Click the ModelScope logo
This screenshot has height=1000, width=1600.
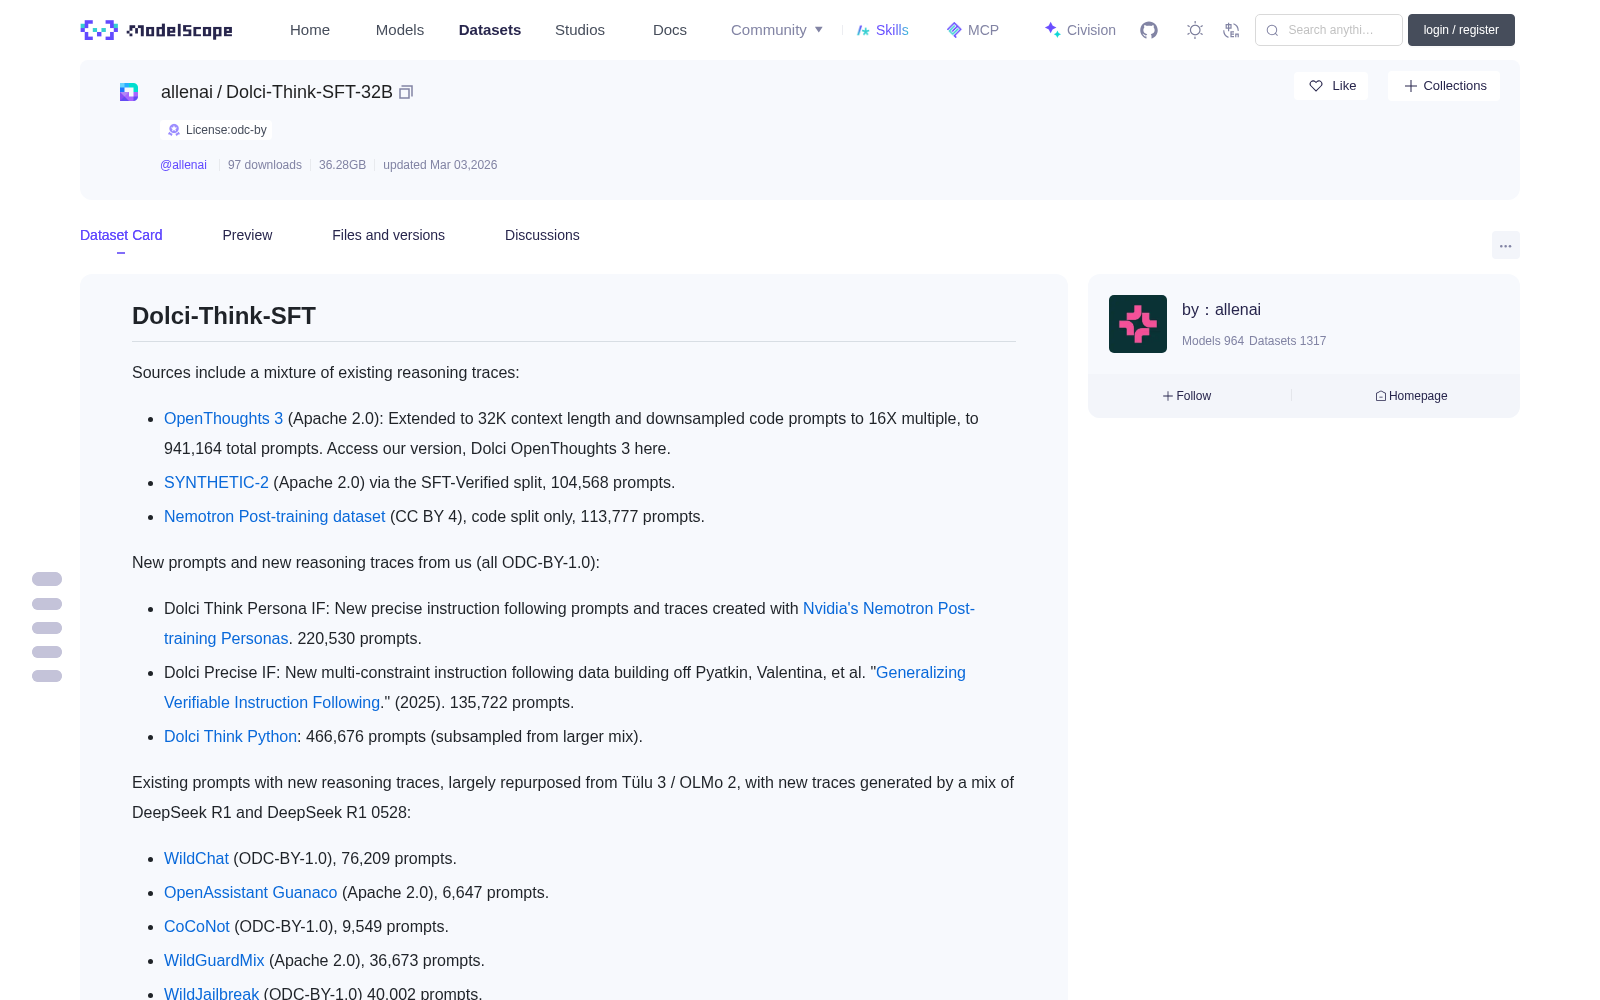[156, 30]
